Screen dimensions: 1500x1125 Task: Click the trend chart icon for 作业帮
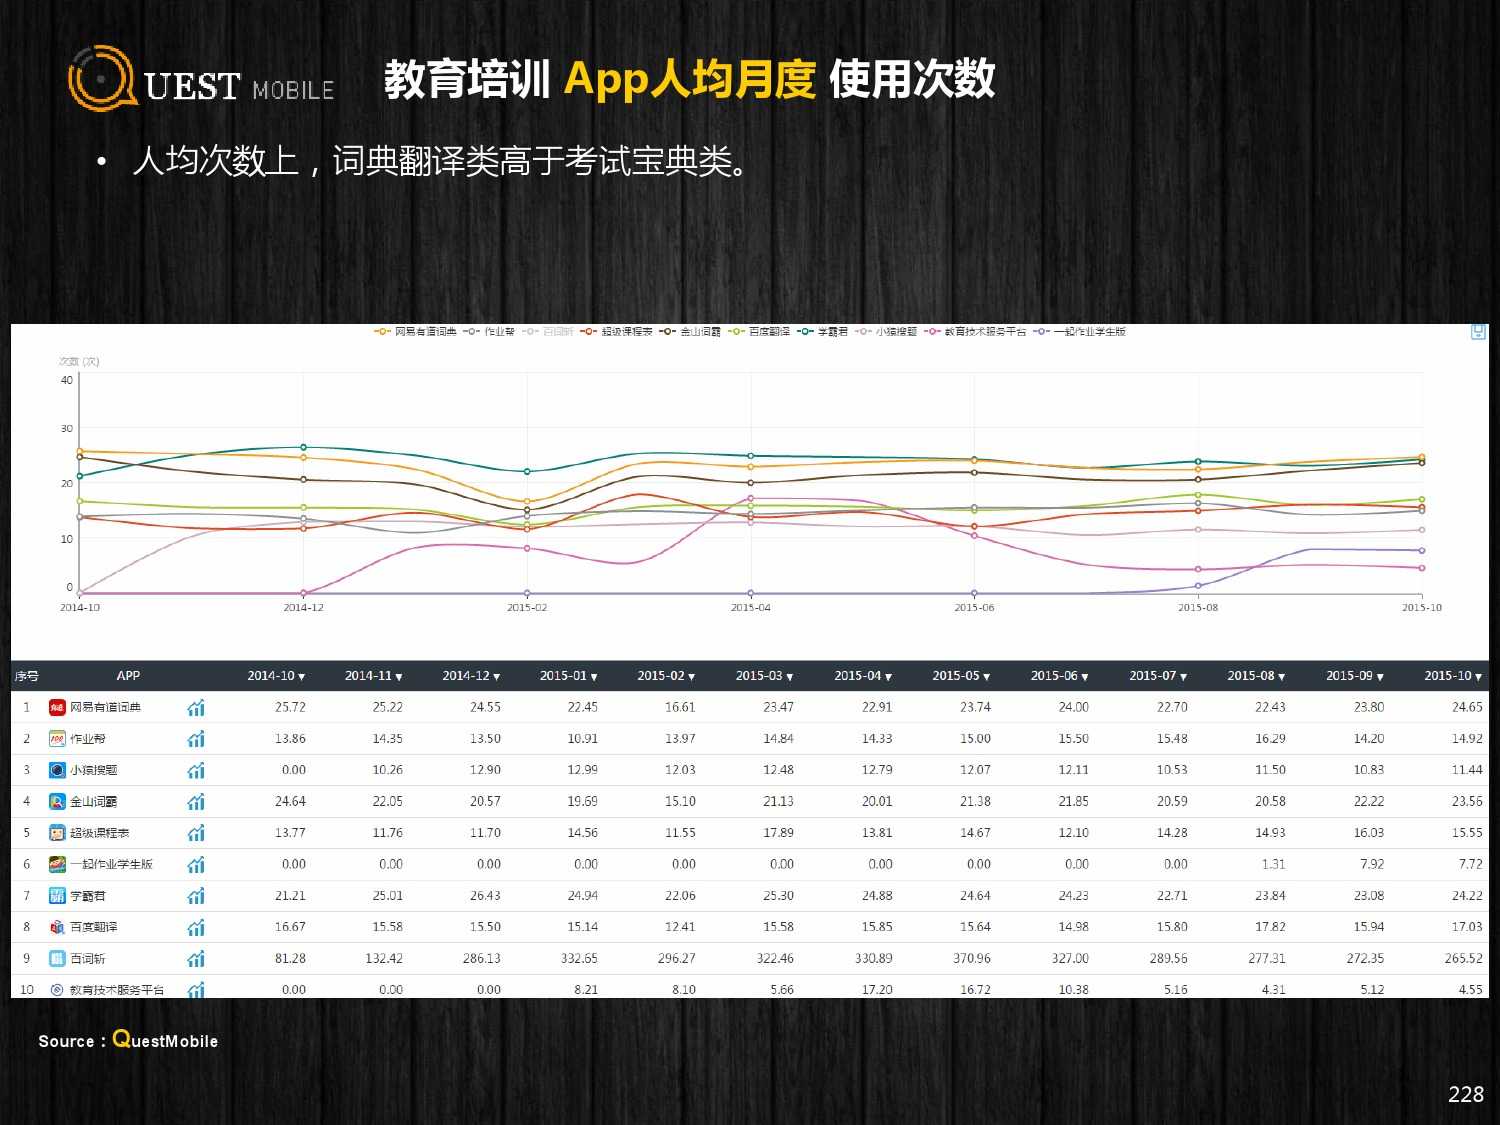(196, 739)
